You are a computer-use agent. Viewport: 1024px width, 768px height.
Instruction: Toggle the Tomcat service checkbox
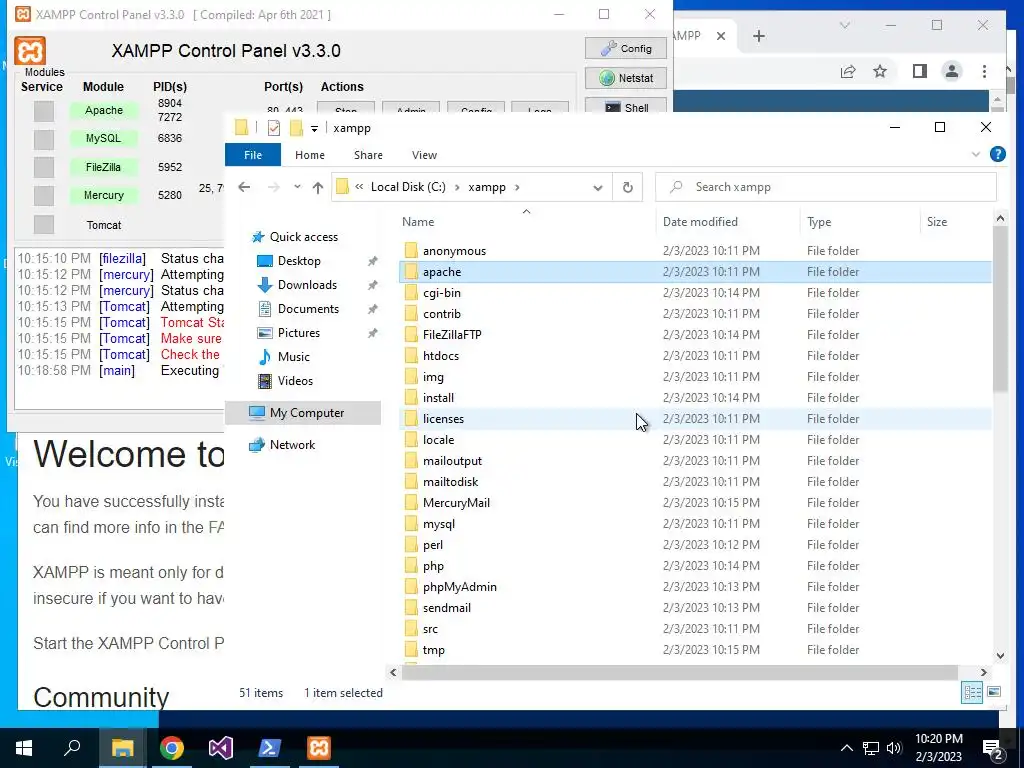click(44, 224)
